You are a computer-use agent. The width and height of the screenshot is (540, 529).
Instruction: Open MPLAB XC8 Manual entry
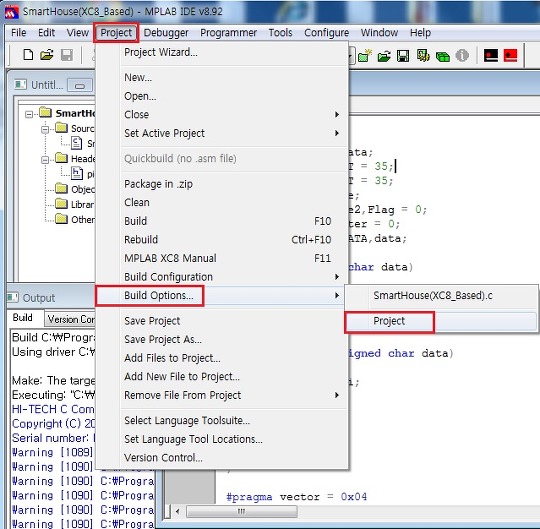[x=222, y=258]
